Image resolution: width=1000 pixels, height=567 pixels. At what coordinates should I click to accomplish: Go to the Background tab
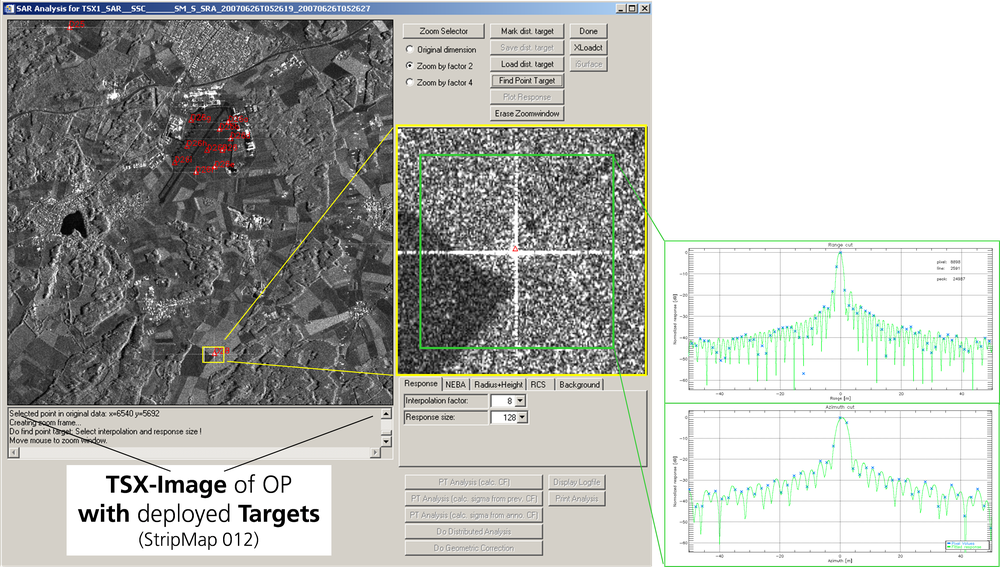(x=579, y=384)
